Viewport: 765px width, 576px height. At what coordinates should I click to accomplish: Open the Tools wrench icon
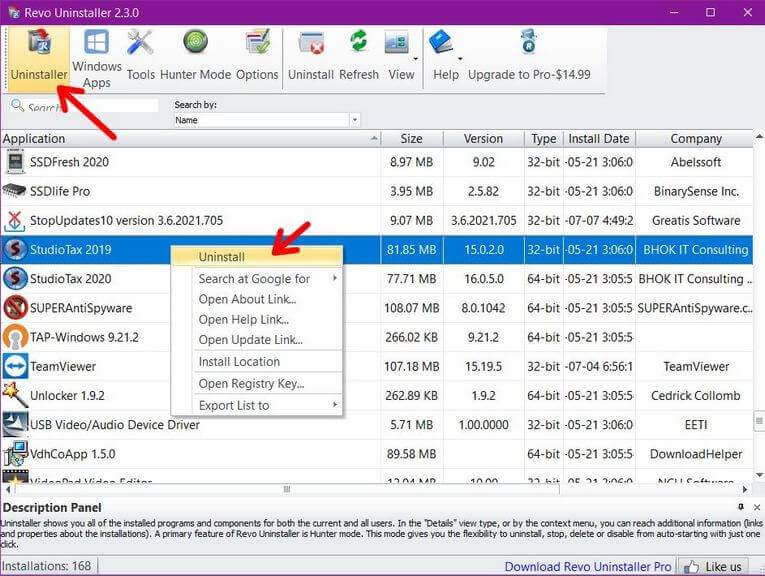click(x=140, y=42)
